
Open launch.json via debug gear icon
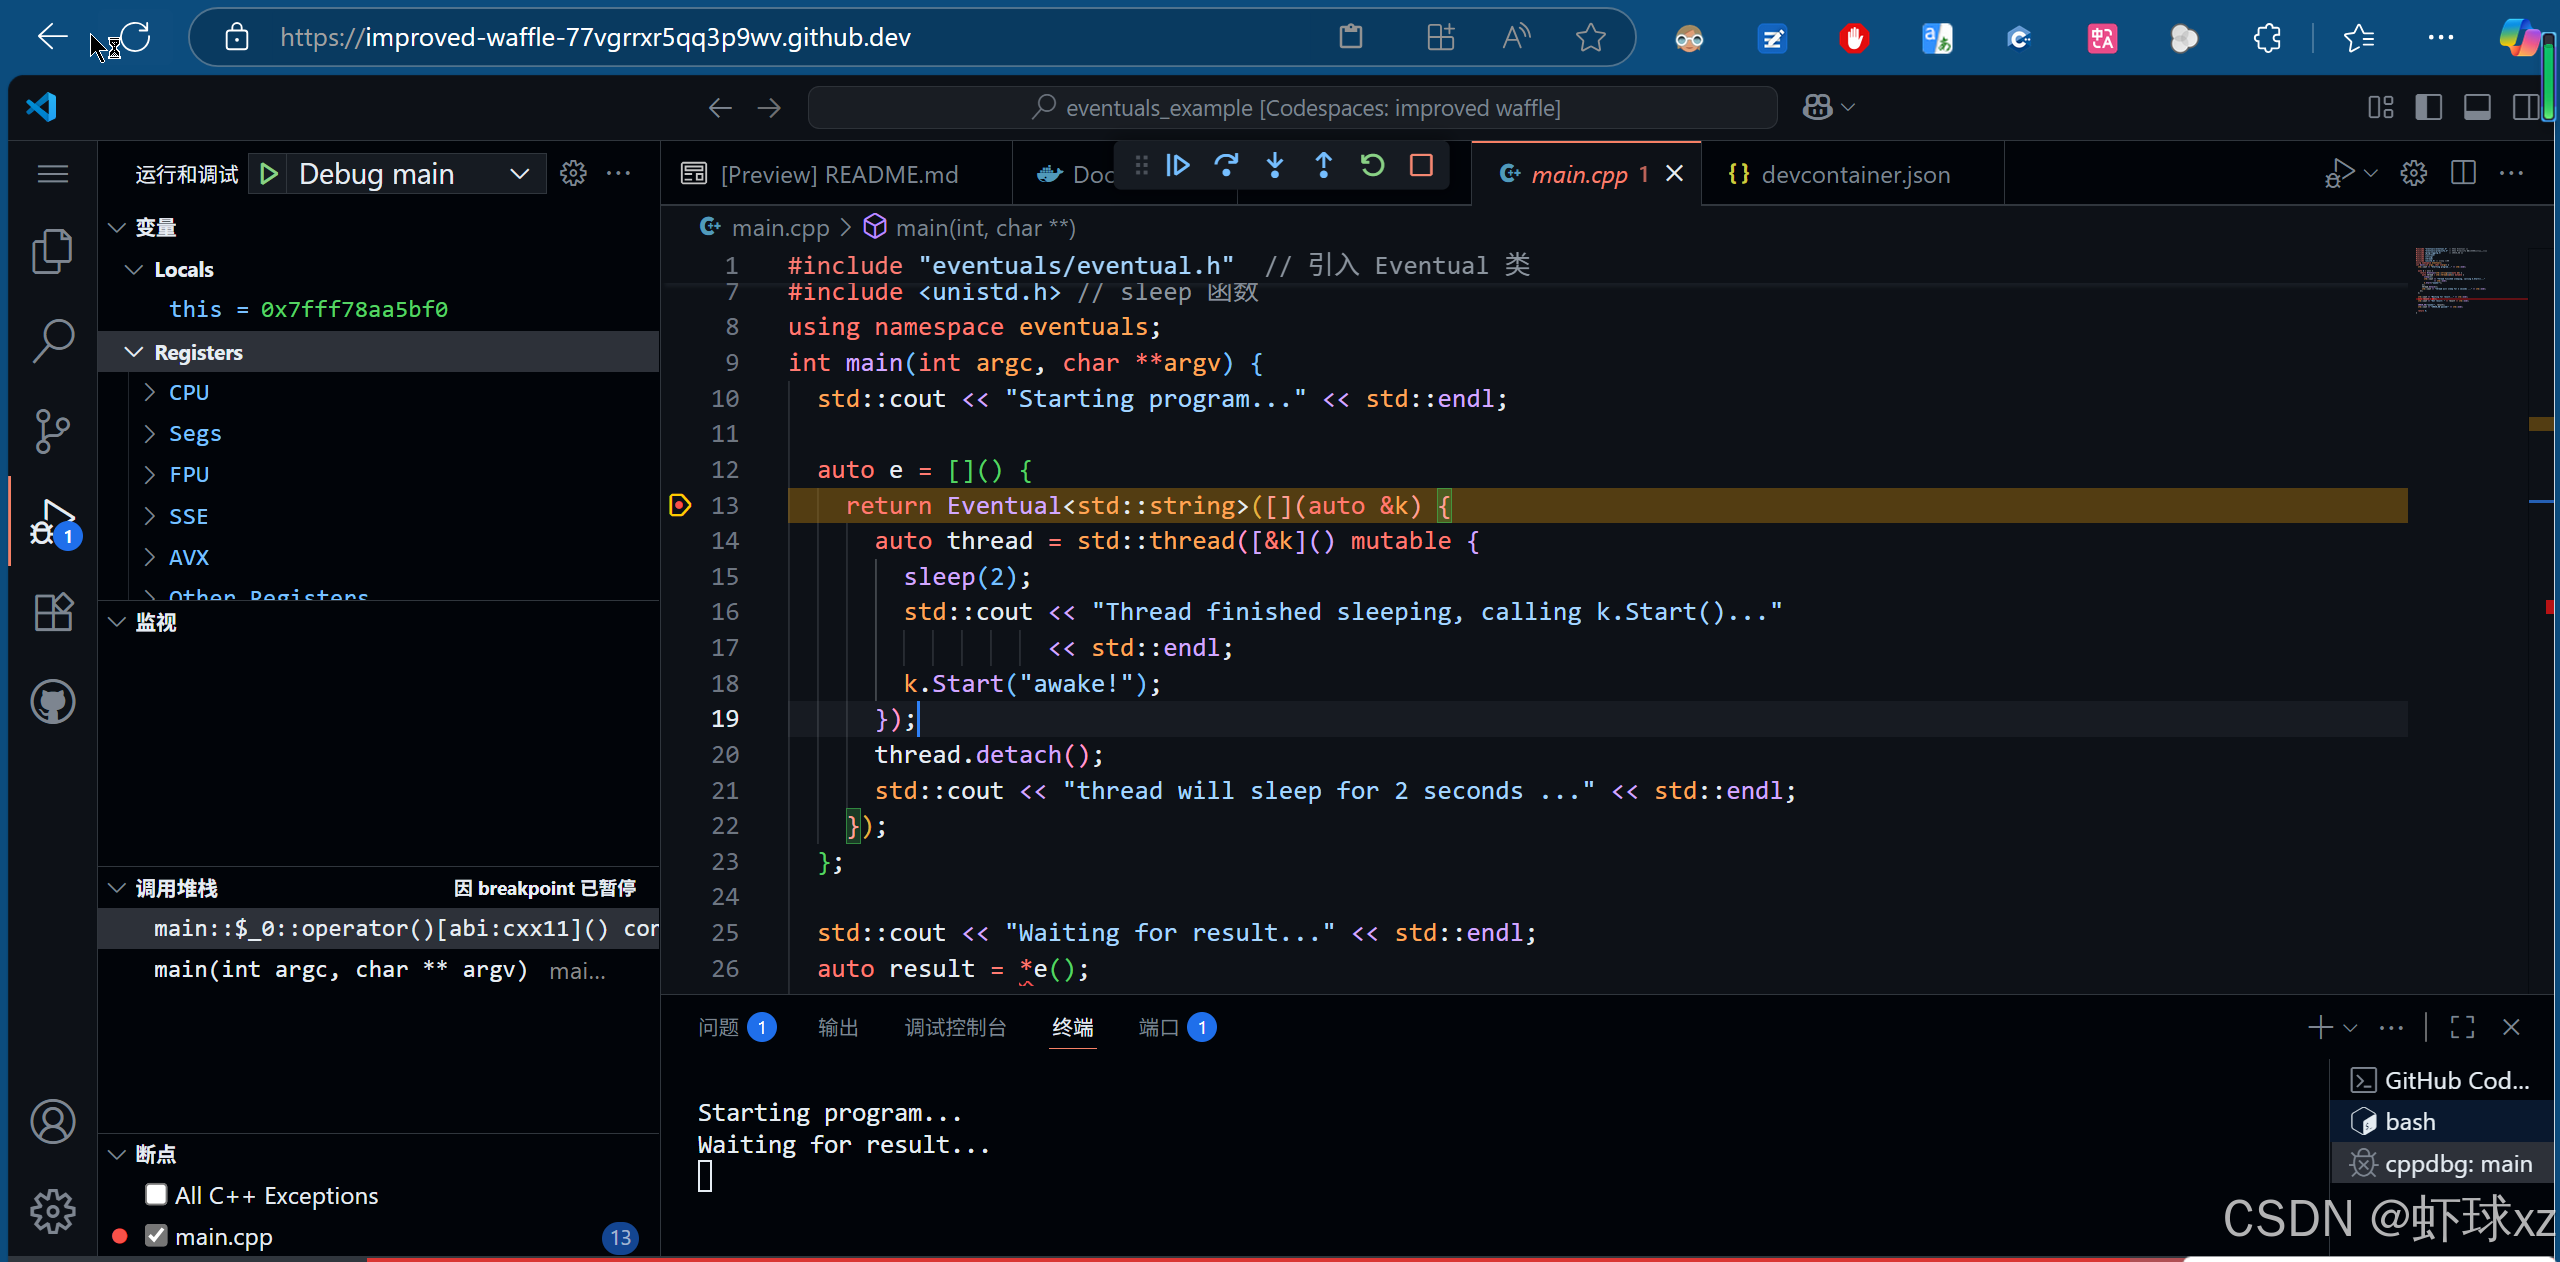[573, 174]
